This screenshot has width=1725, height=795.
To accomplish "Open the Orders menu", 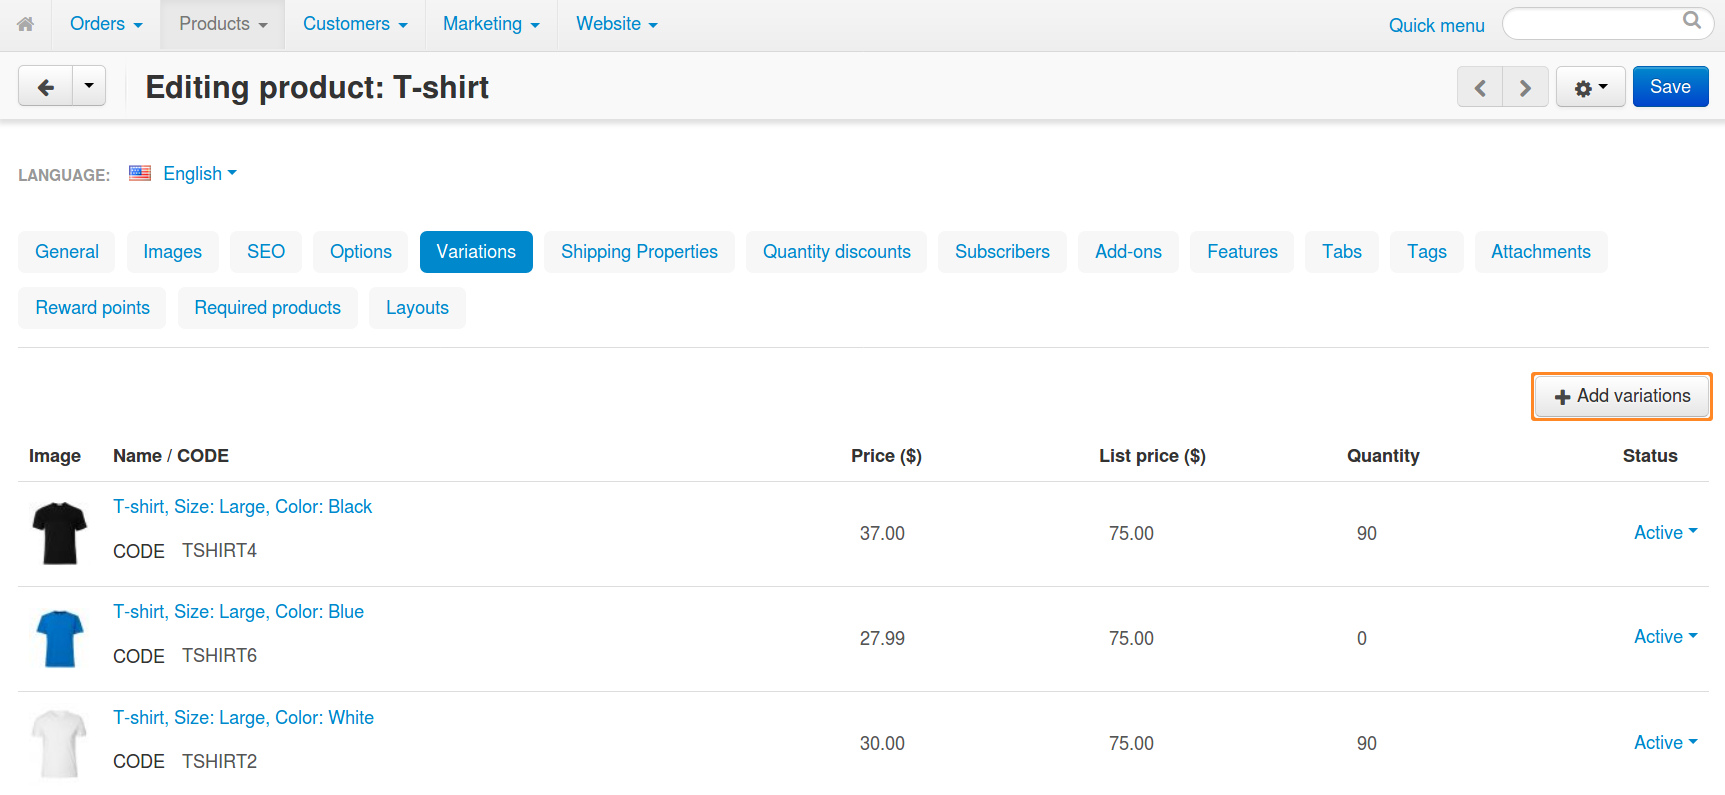I will [106, 24].
